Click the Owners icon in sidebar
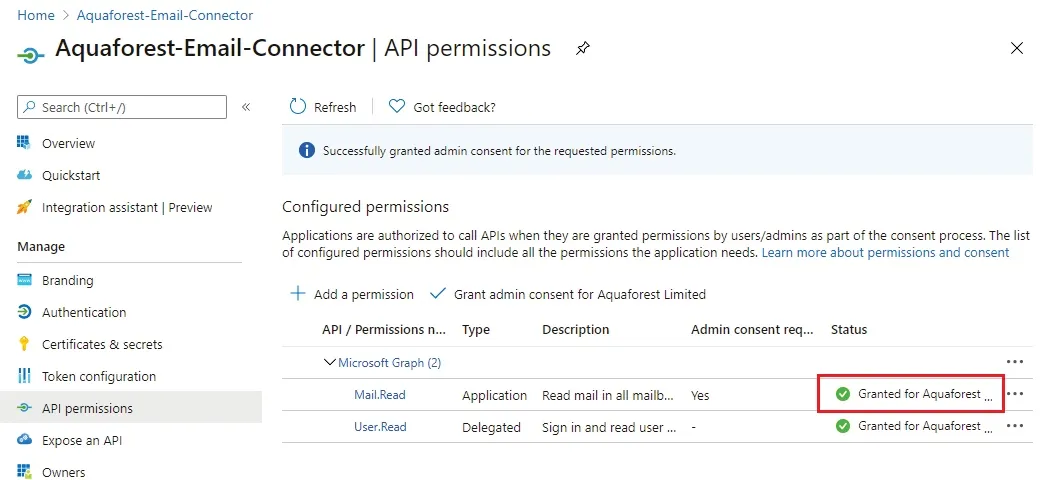 (x=24, y=471)
